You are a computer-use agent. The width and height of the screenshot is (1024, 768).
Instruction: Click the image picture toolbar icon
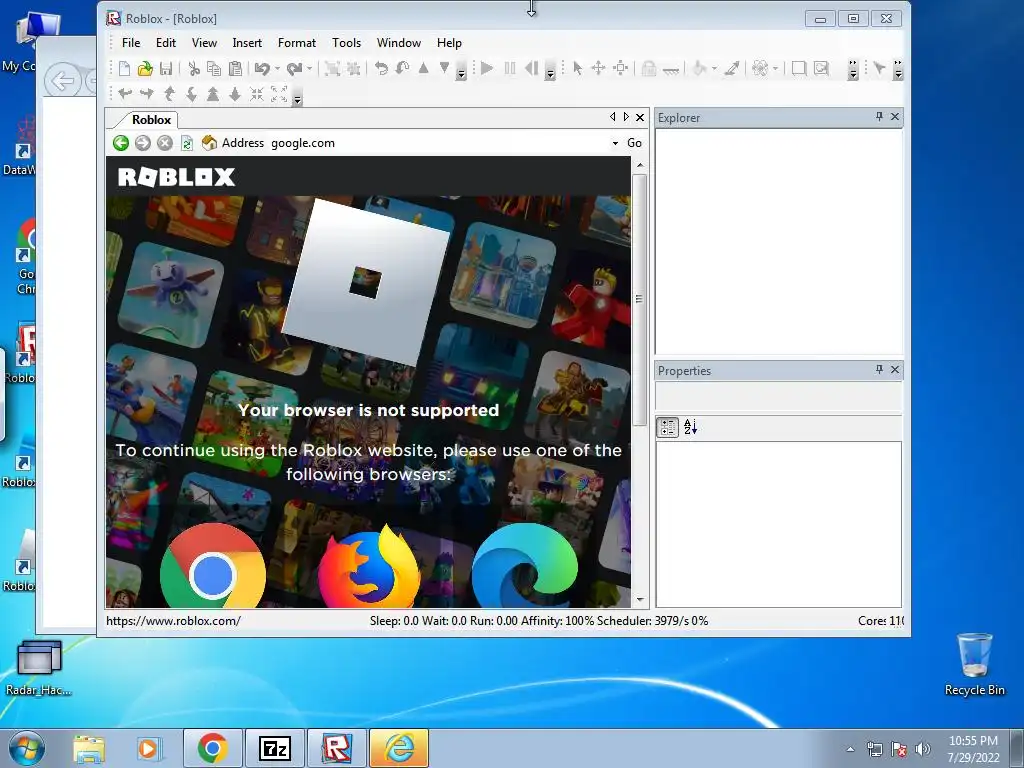tap(821, 68)
